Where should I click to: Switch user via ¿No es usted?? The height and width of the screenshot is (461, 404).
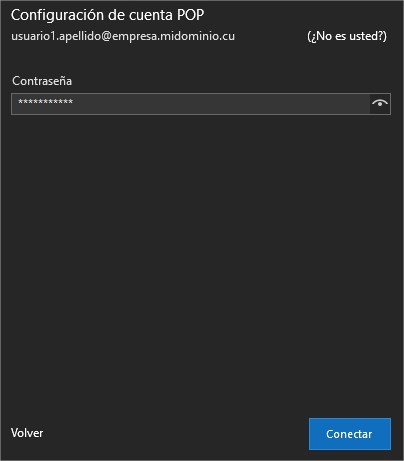coord(347,36)
